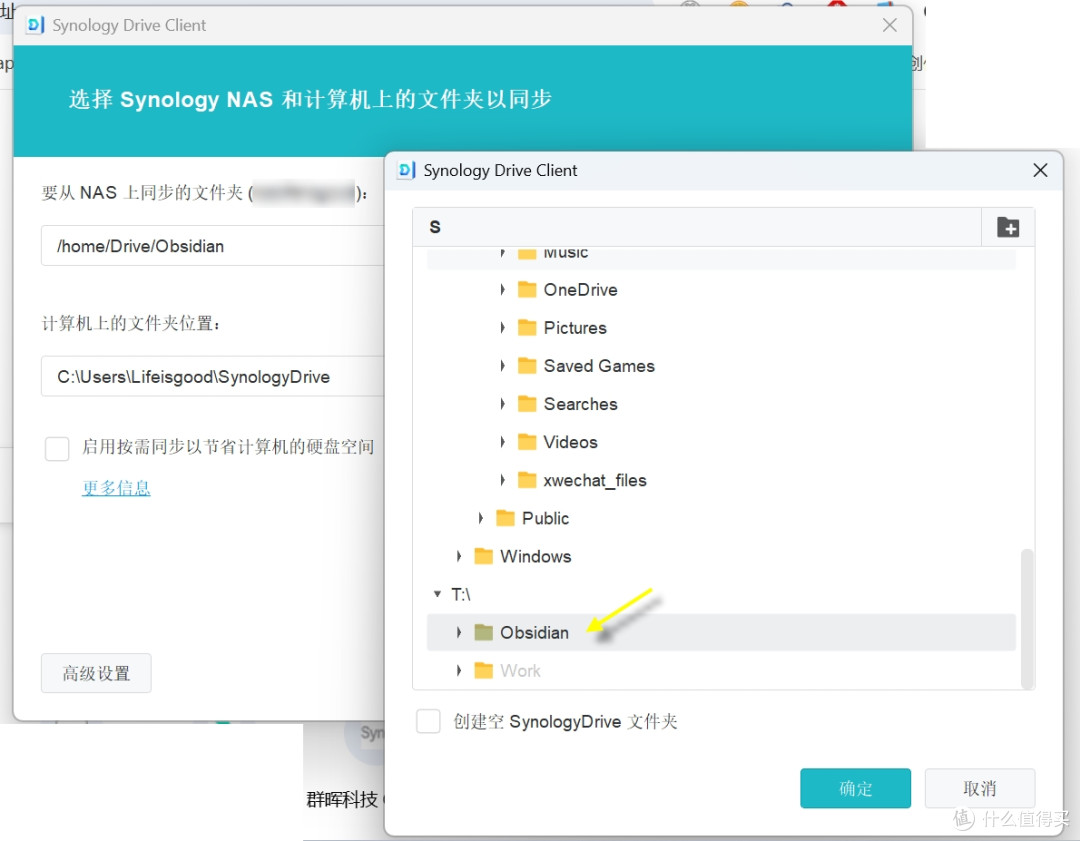Expand the xwechat_files folder node
Screen dimensions: 1080x841
pyautogui.click(x=502, y=480)
